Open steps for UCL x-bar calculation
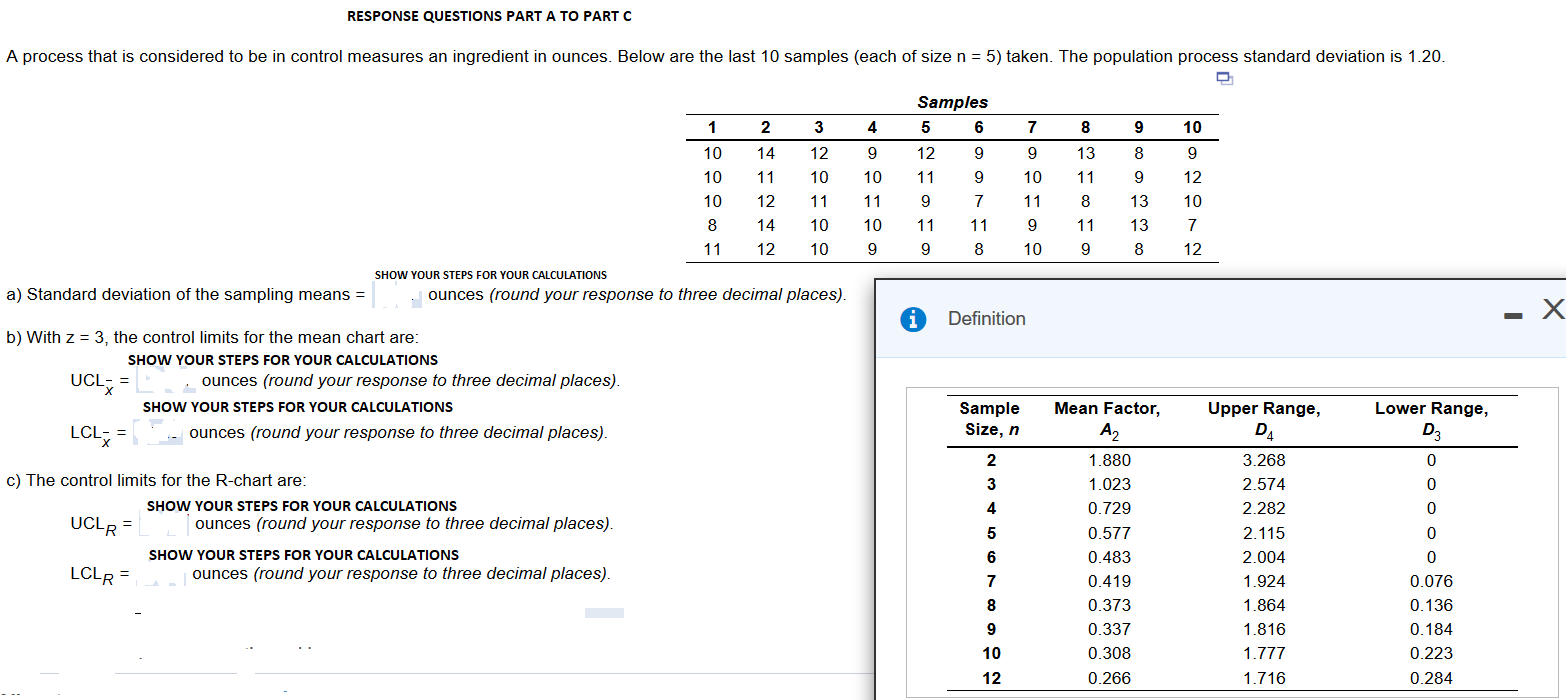The height and width of the screenshot is (700, 1566). coord(282,359)
